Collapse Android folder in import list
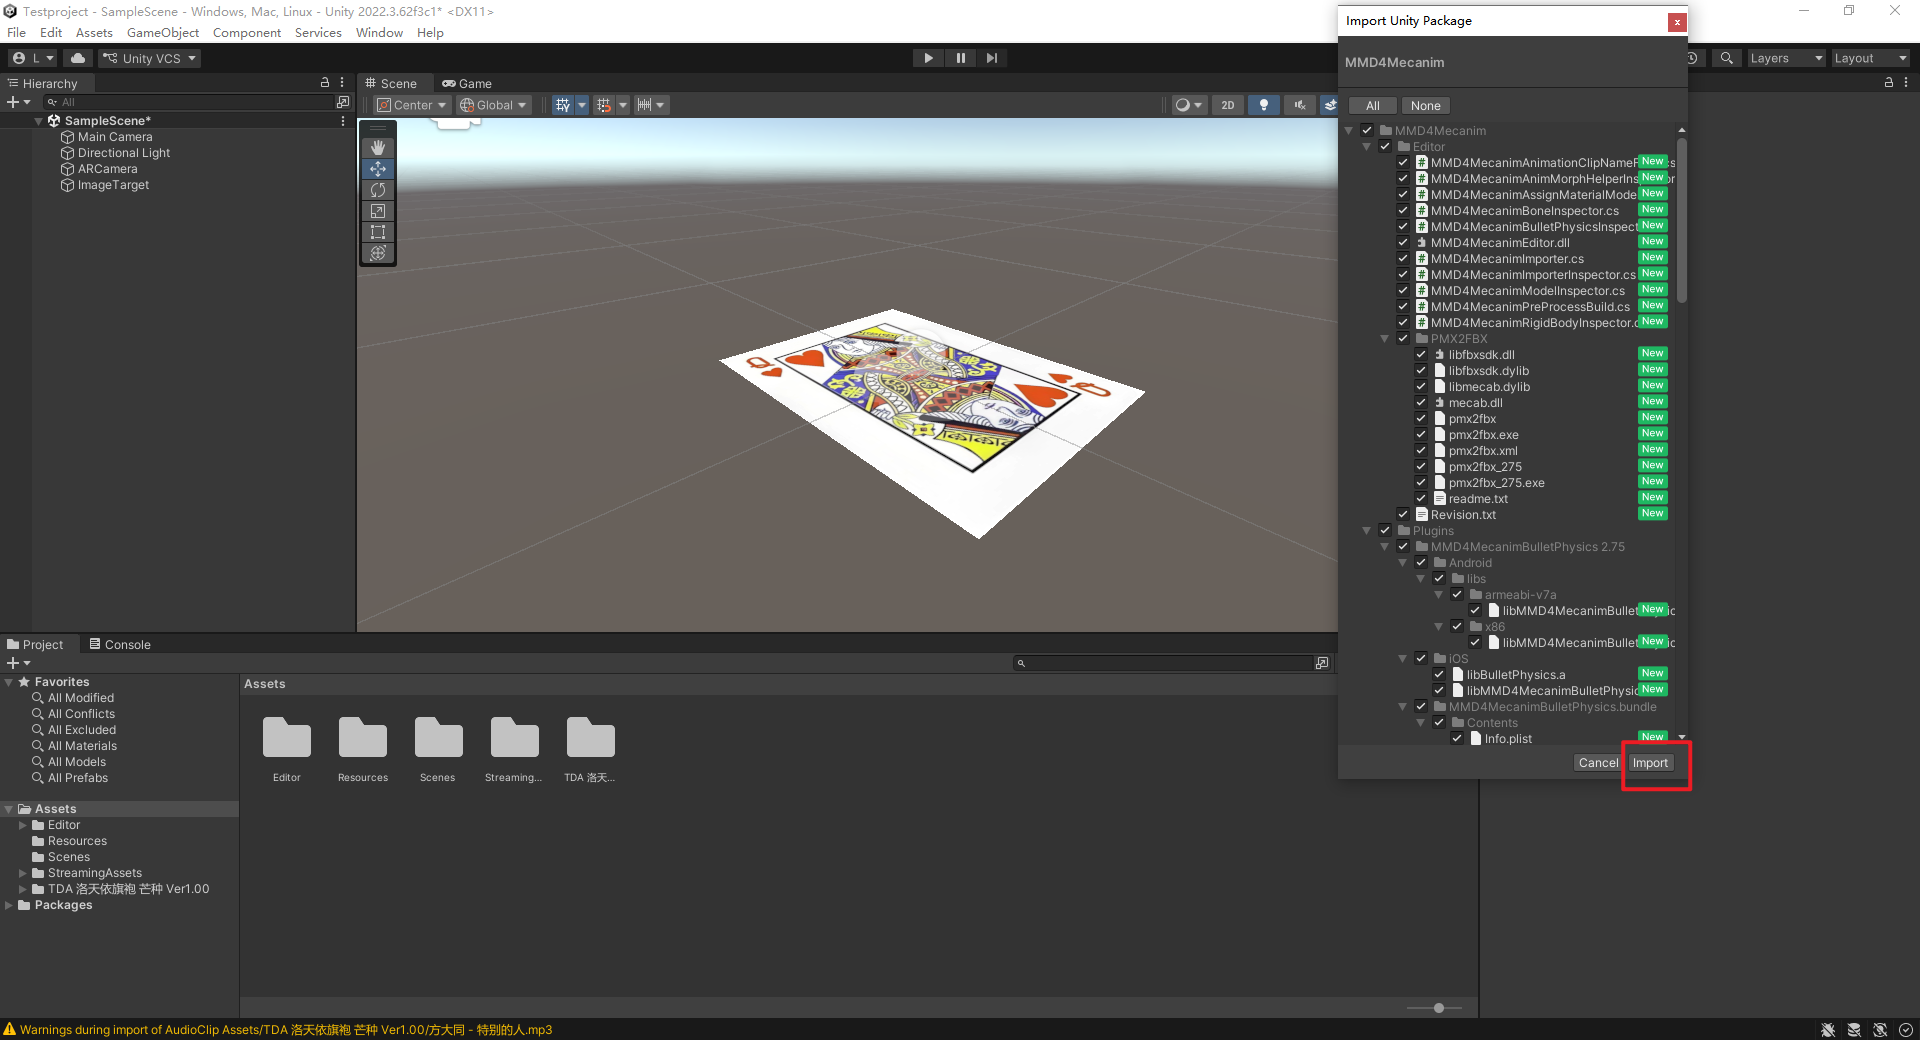Screen dimensions: 1920x1040 point(1403,563)
